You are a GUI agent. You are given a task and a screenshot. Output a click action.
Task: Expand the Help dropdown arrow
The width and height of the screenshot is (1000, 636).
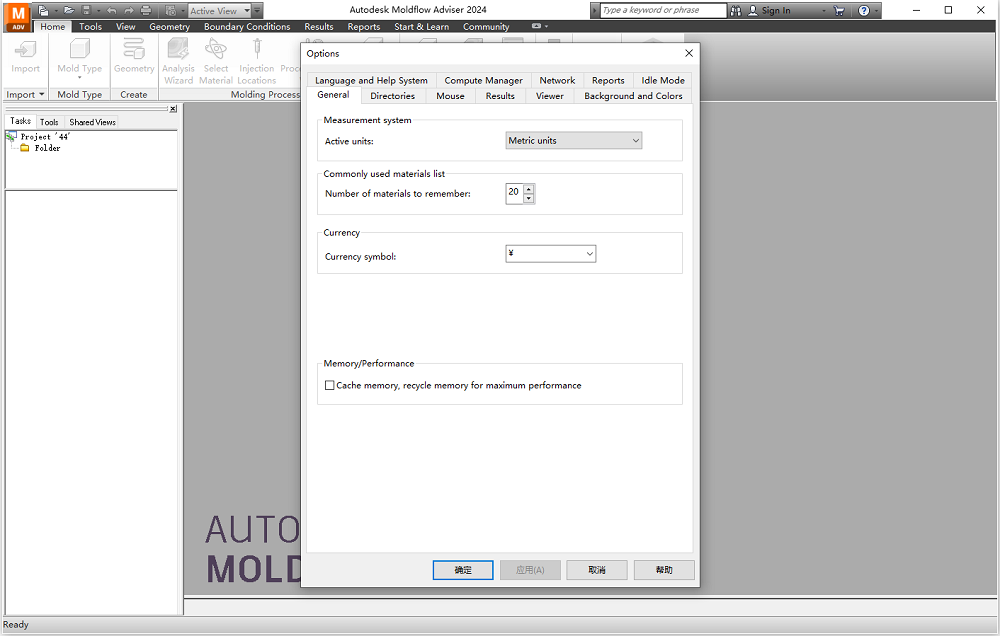[877, 11]
